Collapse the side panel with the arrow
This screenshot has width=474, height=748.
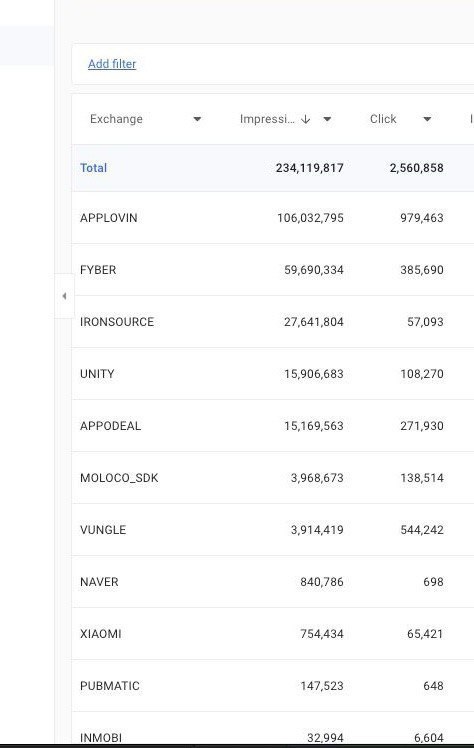pyautogui.click(x=64, y=296)
